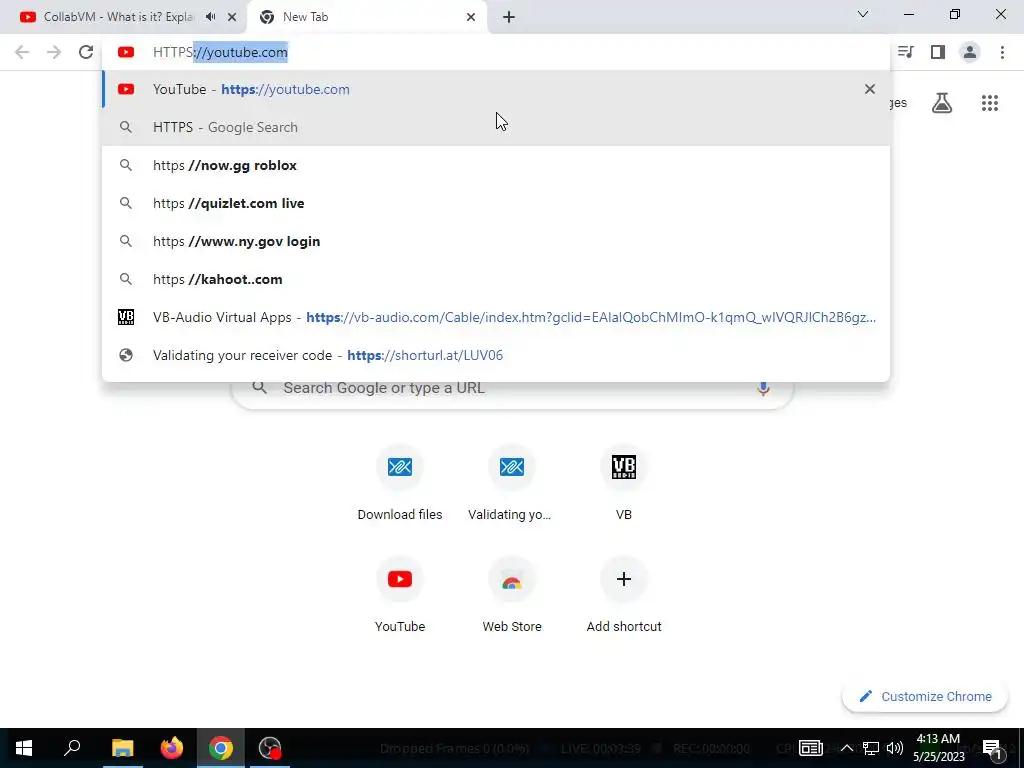This screenshot has height=768, width=1024.
Task: Open Windows taskbar search
Action: [x=72, y=748]
